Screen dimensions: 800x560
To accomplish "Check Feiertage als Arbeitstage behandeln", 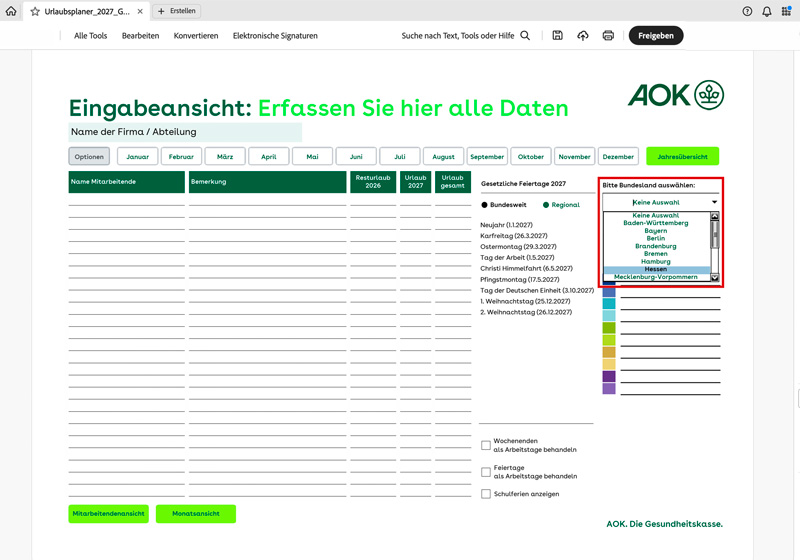I will [486, 471].
